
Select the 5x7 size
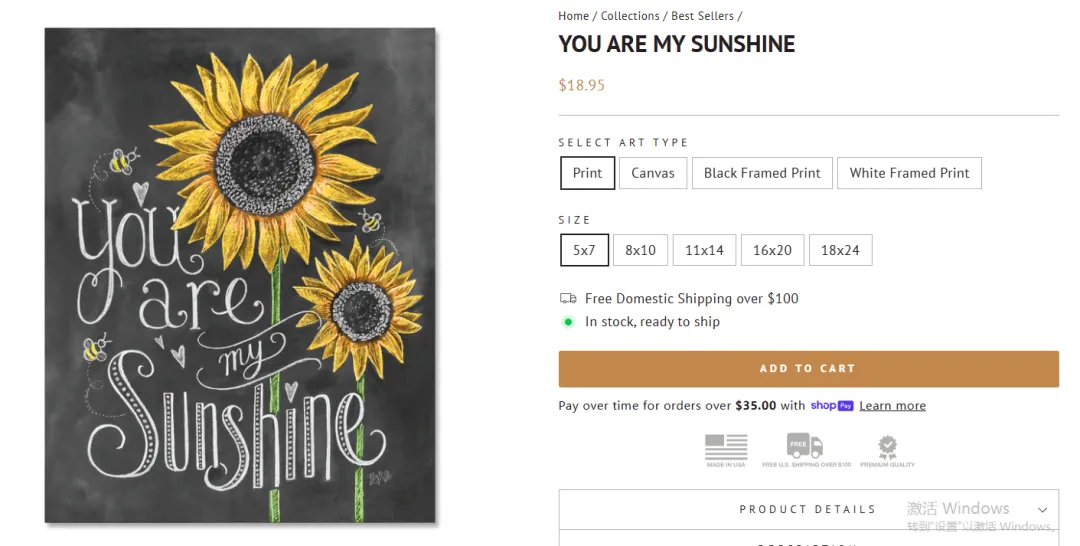click(584, 250)
